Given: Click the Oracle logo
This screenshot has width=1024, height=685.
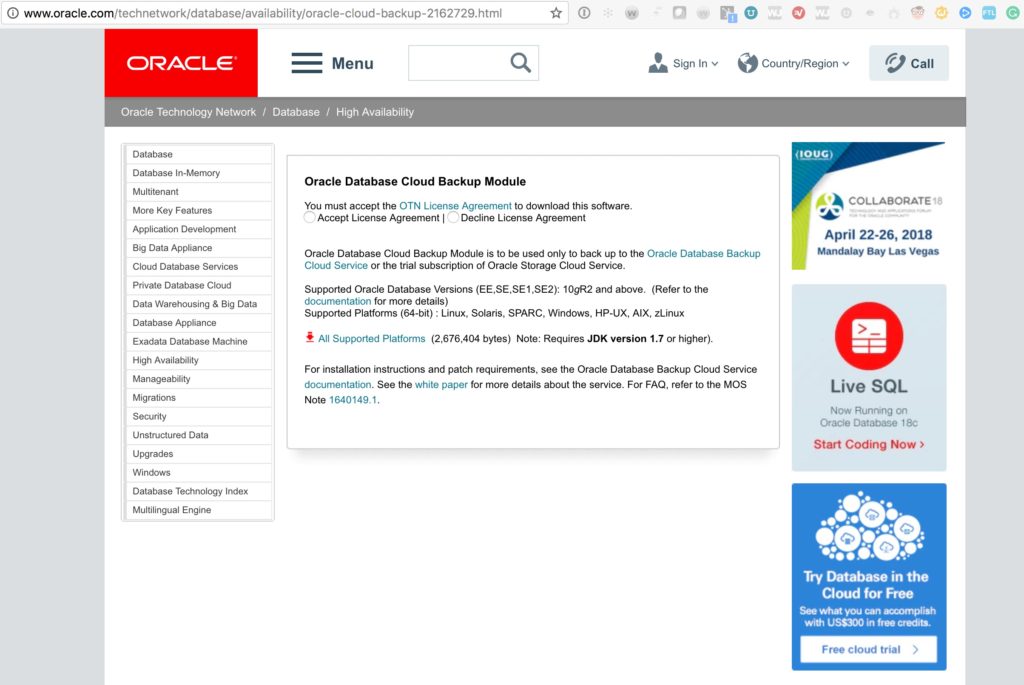Looking at the screenshot, I should (x=181, y=63).
